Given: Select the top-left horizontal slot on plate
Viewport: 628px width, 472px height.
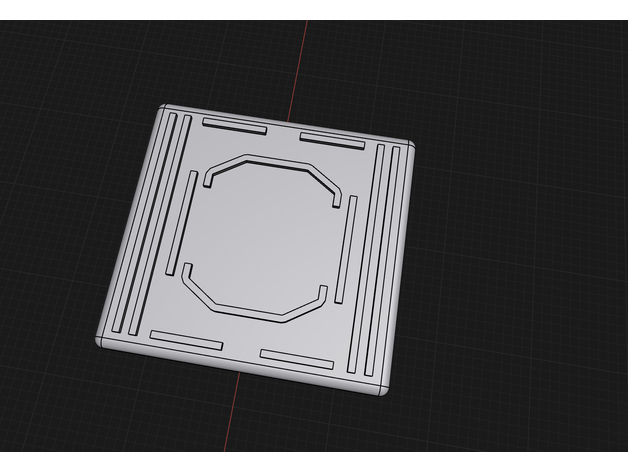Looking at the screenshot, I should [x=234, y=127].
